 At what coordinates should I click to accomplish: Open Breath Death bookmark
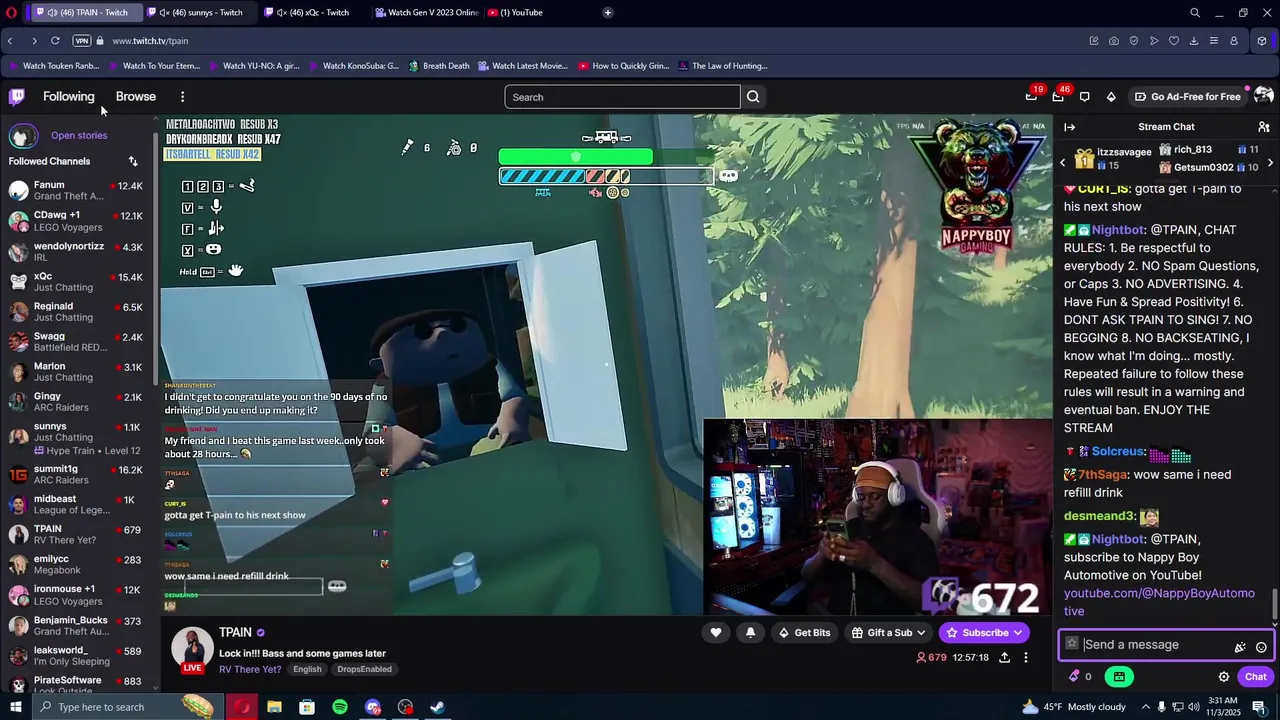coord(438,66)
